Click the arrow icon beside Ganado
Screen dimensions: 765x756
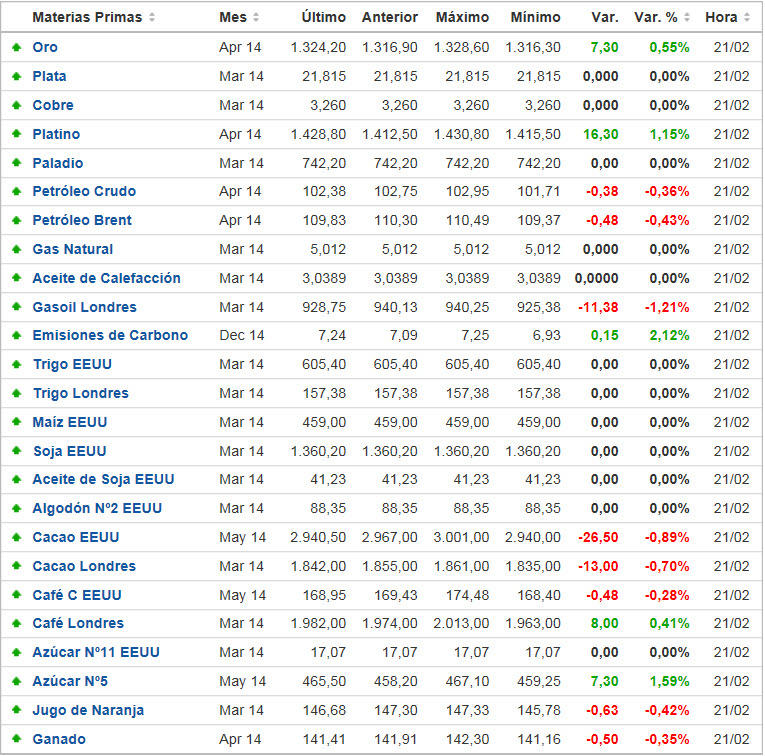[x=16, y=739]
